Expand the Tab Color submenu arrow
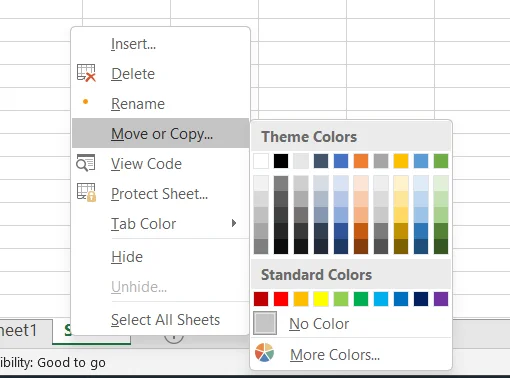This screenshot has height=378, width=510. pos(234,223)
